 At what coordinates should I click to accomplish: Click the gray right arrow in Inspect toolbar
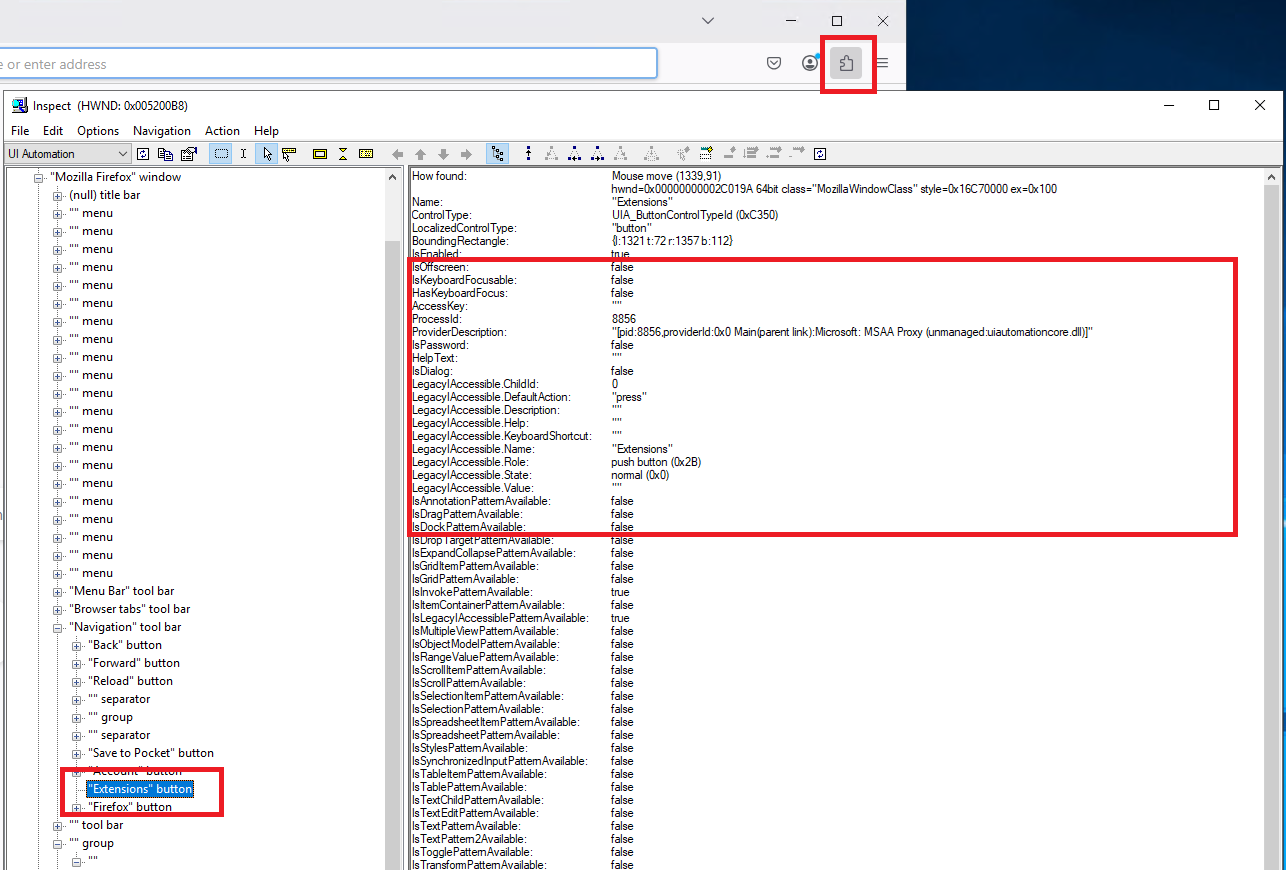tap(466, 154)
